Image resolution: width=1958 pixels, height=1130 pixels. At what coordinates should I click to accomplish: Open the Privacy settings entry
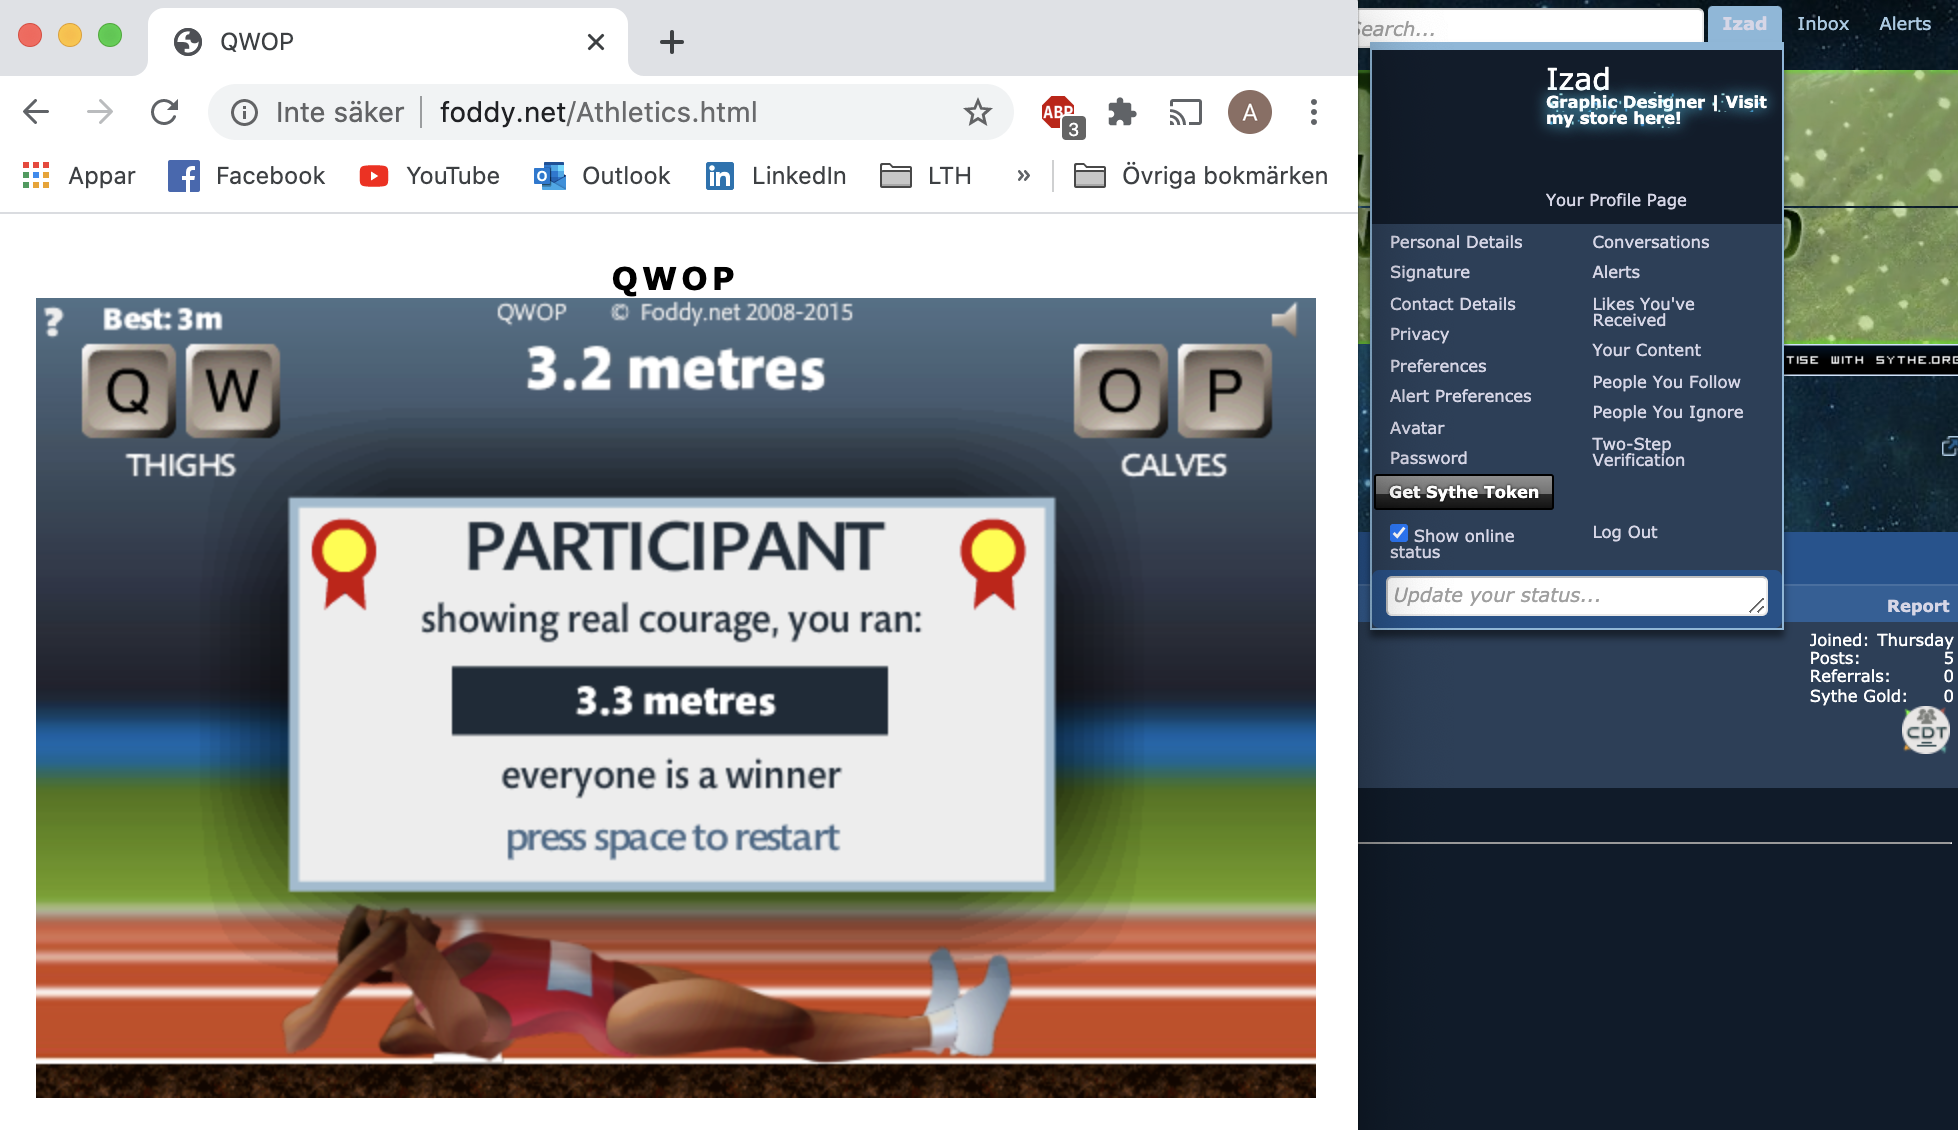(x=1419, y=334)
